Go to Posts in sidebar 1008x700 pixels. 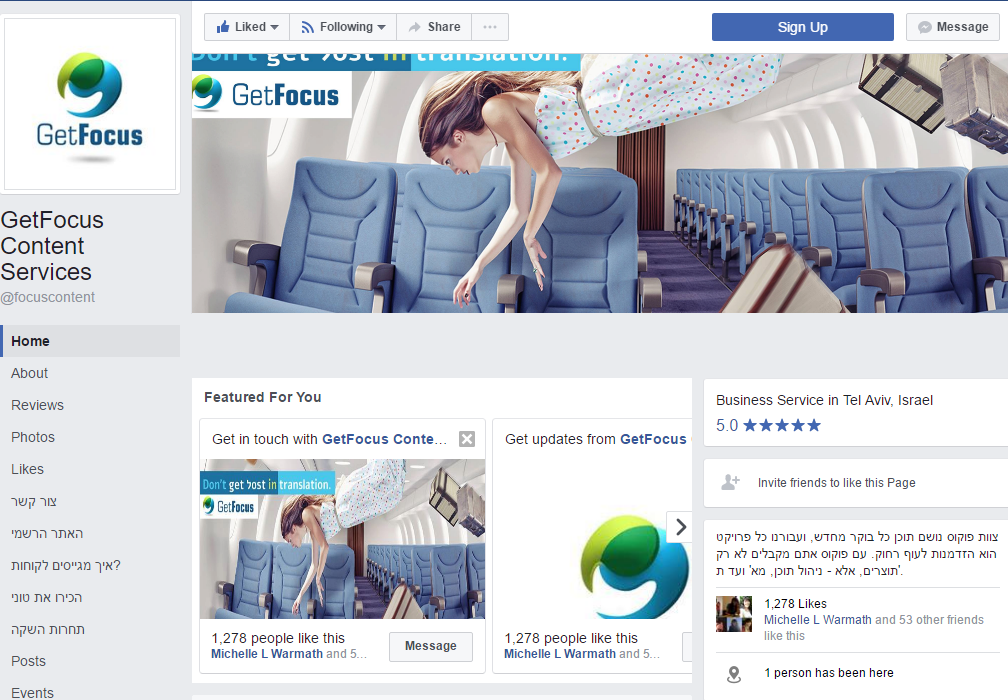28,661
